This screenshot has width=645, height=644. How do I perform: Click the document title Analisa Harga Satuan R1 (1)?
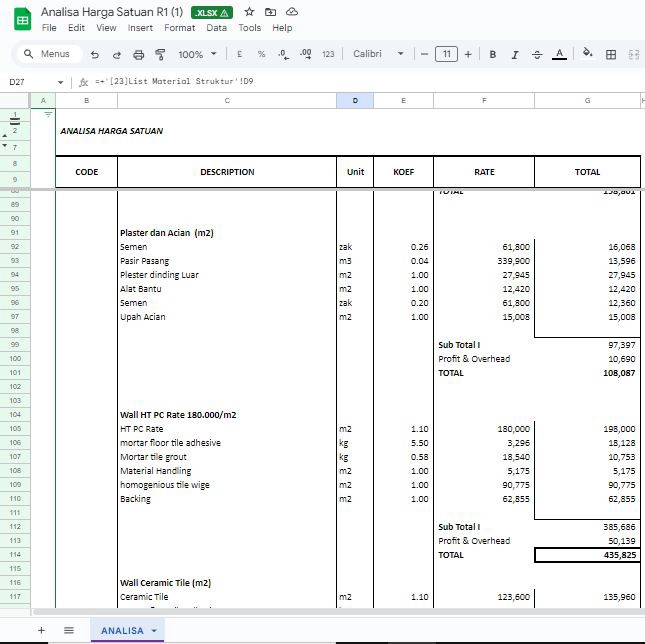tap(112, 12)
